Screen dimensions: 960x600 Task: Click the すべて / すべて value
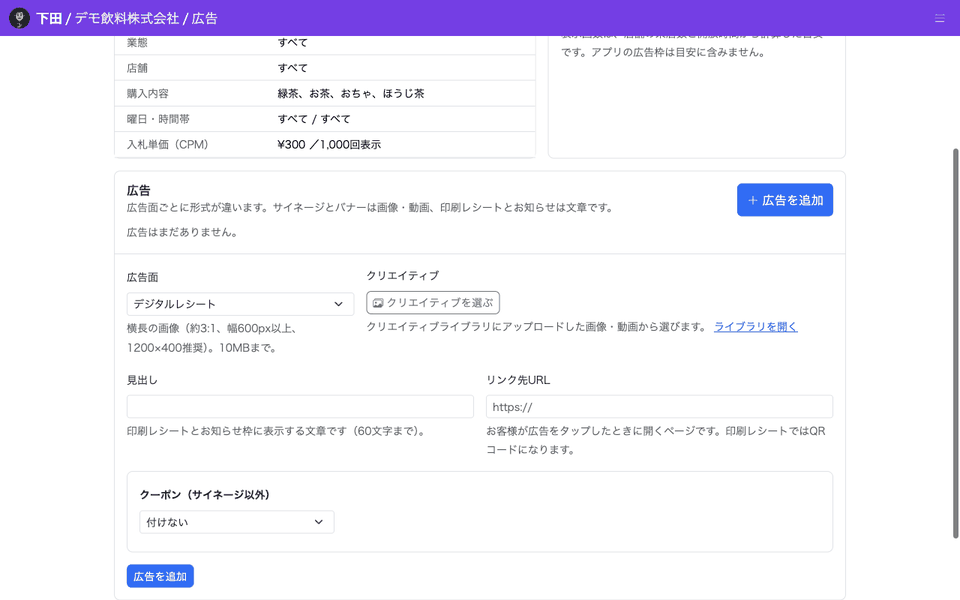[x=314, y=119]
